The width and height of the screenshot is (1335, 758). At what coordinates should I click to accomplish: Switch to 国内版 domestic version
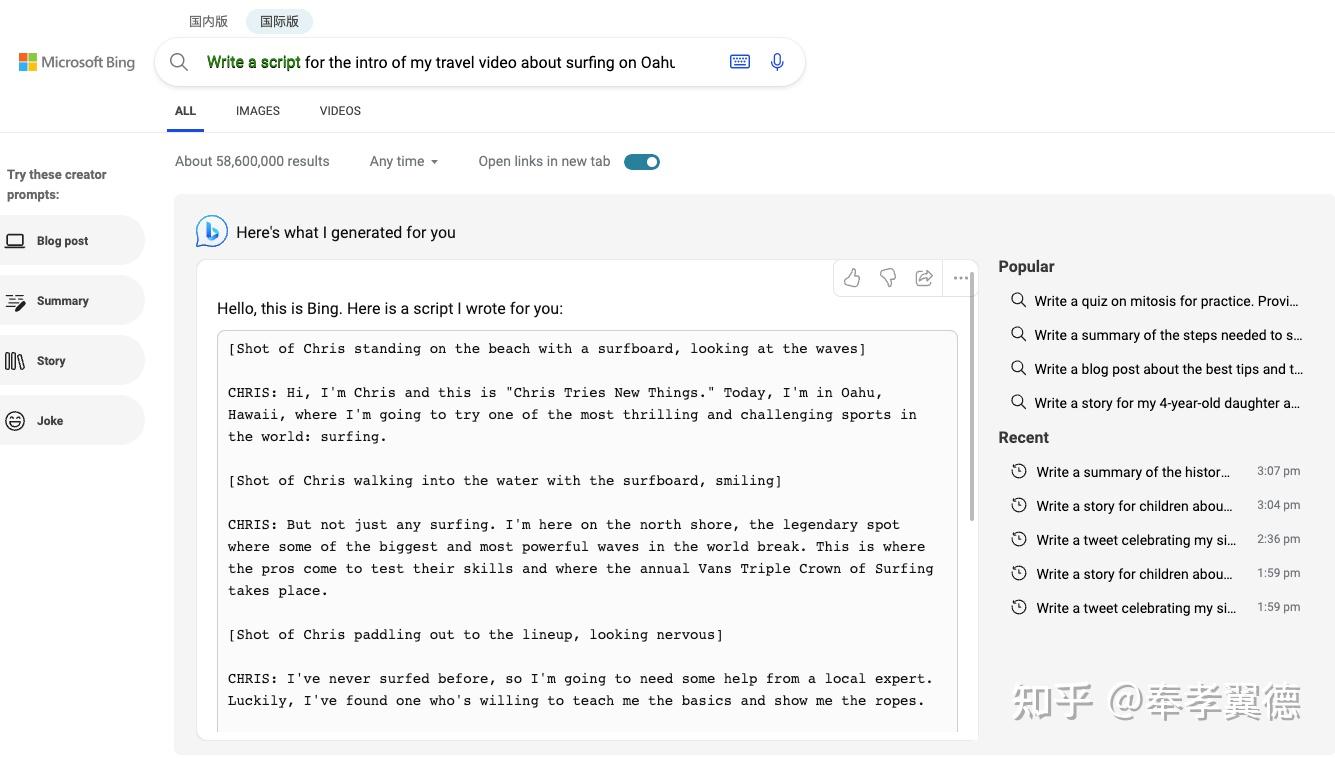point(209,21)
